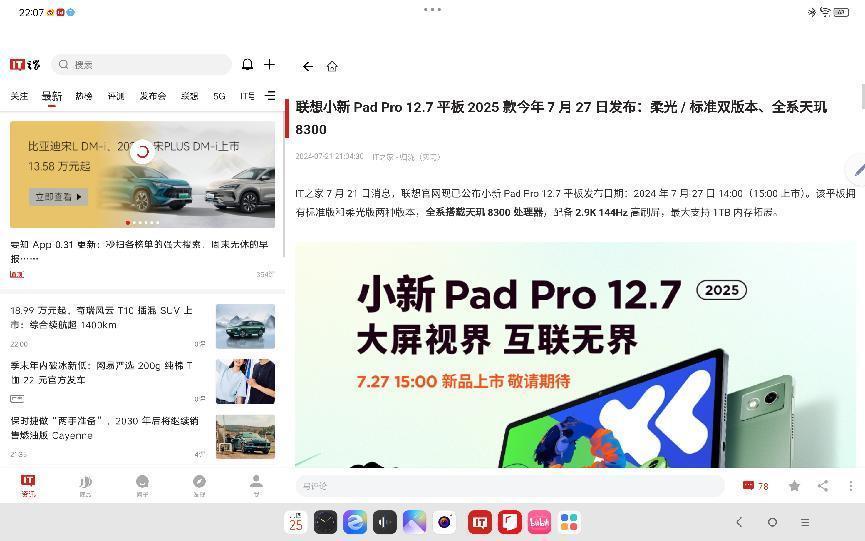Switch to the 5G channel tab
The image size is (865, 541).
point(219,97)
